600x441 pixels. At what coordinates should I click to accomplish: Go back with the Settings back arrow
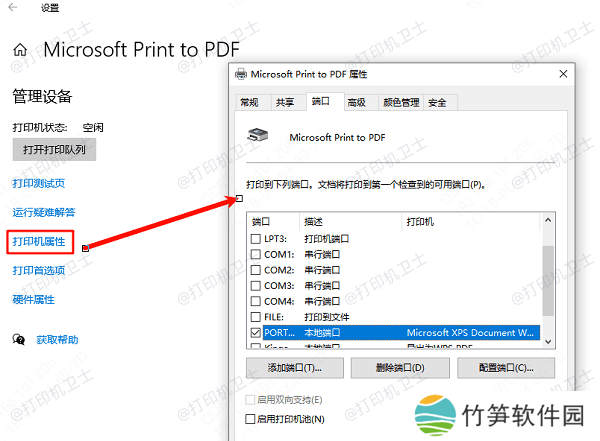coord(13,7)
